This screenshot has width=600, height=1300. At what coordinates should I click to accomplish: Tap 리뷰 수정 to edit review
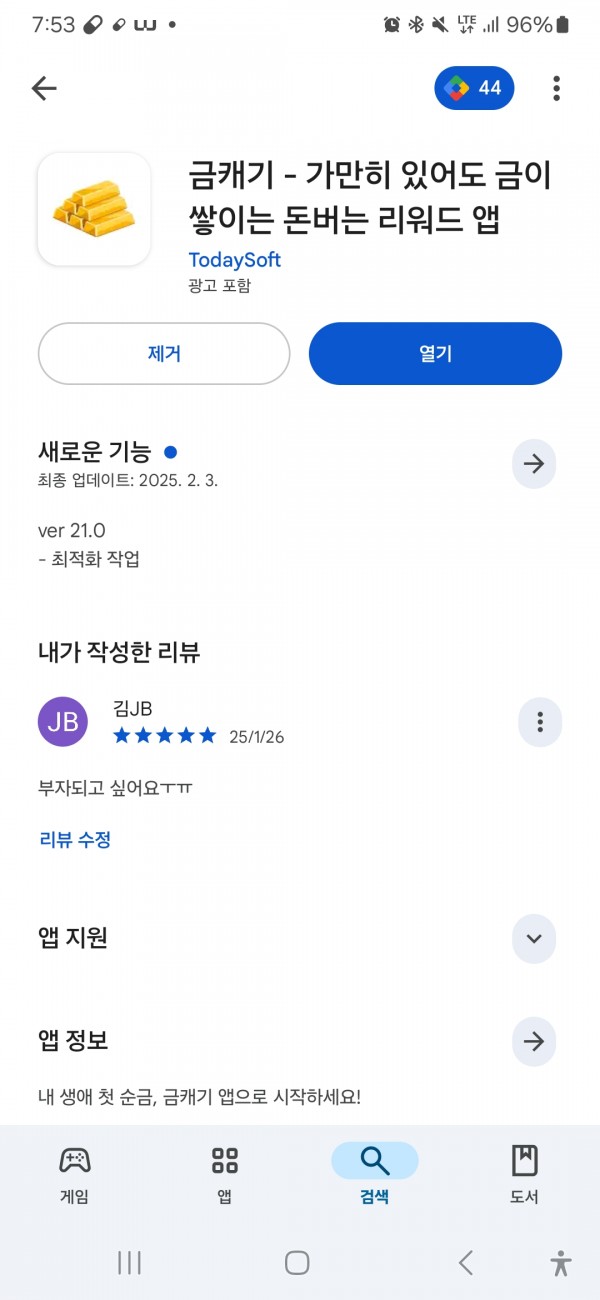[x=75, y=839]
